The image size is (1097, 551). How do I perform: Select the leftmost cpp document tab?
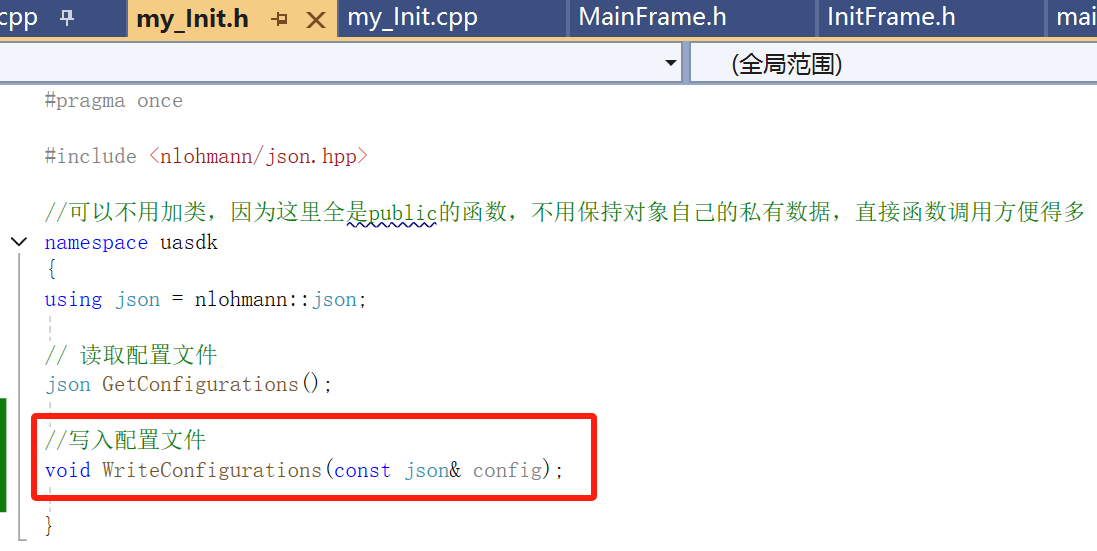coord(19,17)
